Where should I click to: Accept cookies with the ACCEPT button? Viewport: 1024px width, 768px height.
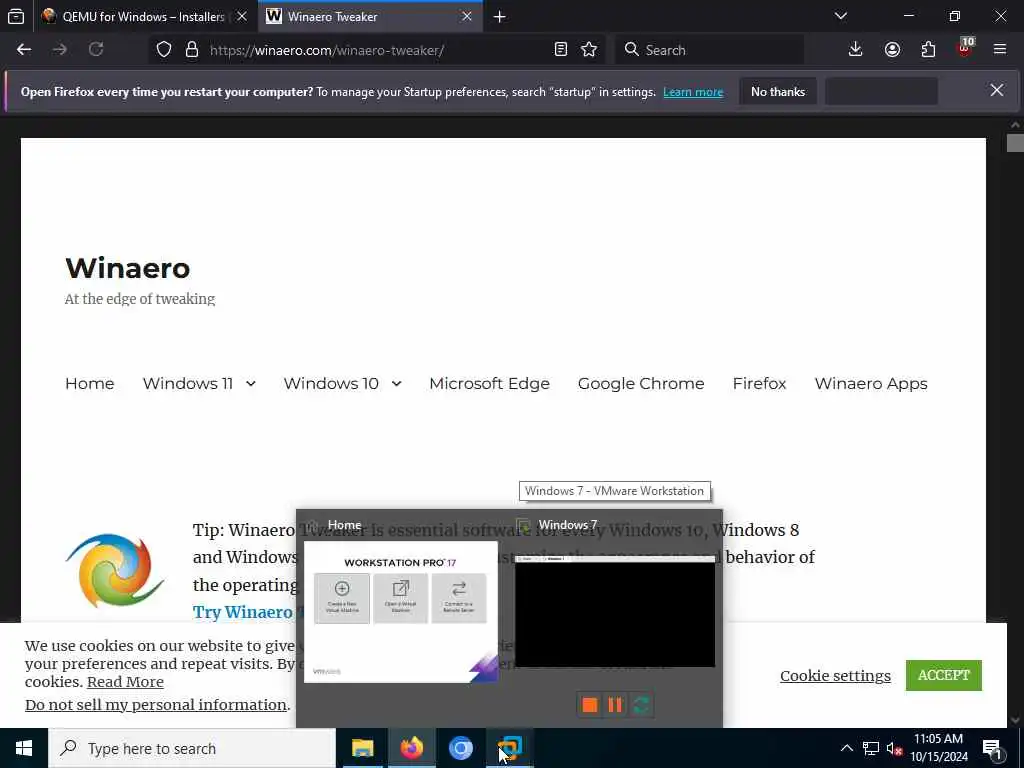pos(944,675)
